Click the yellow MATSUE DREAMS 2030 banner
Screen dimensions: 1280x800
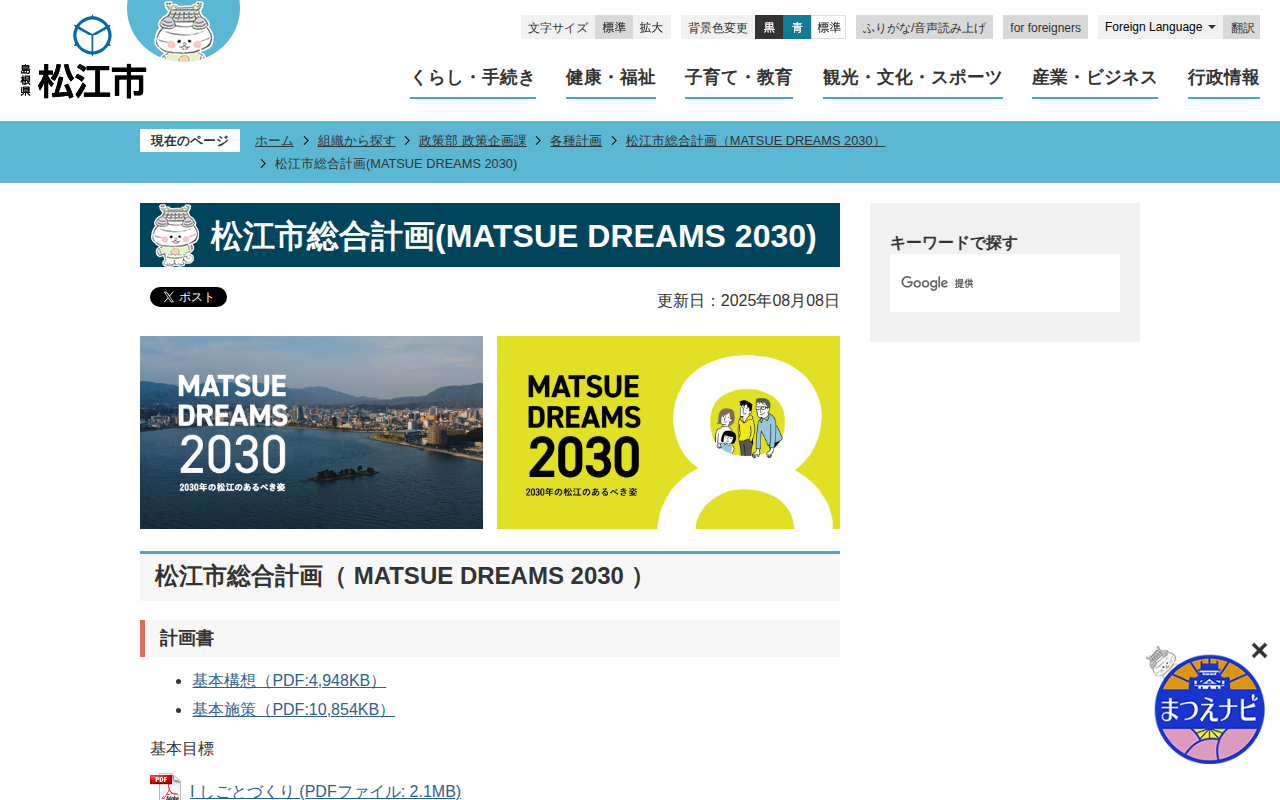[x=668, y=432]
